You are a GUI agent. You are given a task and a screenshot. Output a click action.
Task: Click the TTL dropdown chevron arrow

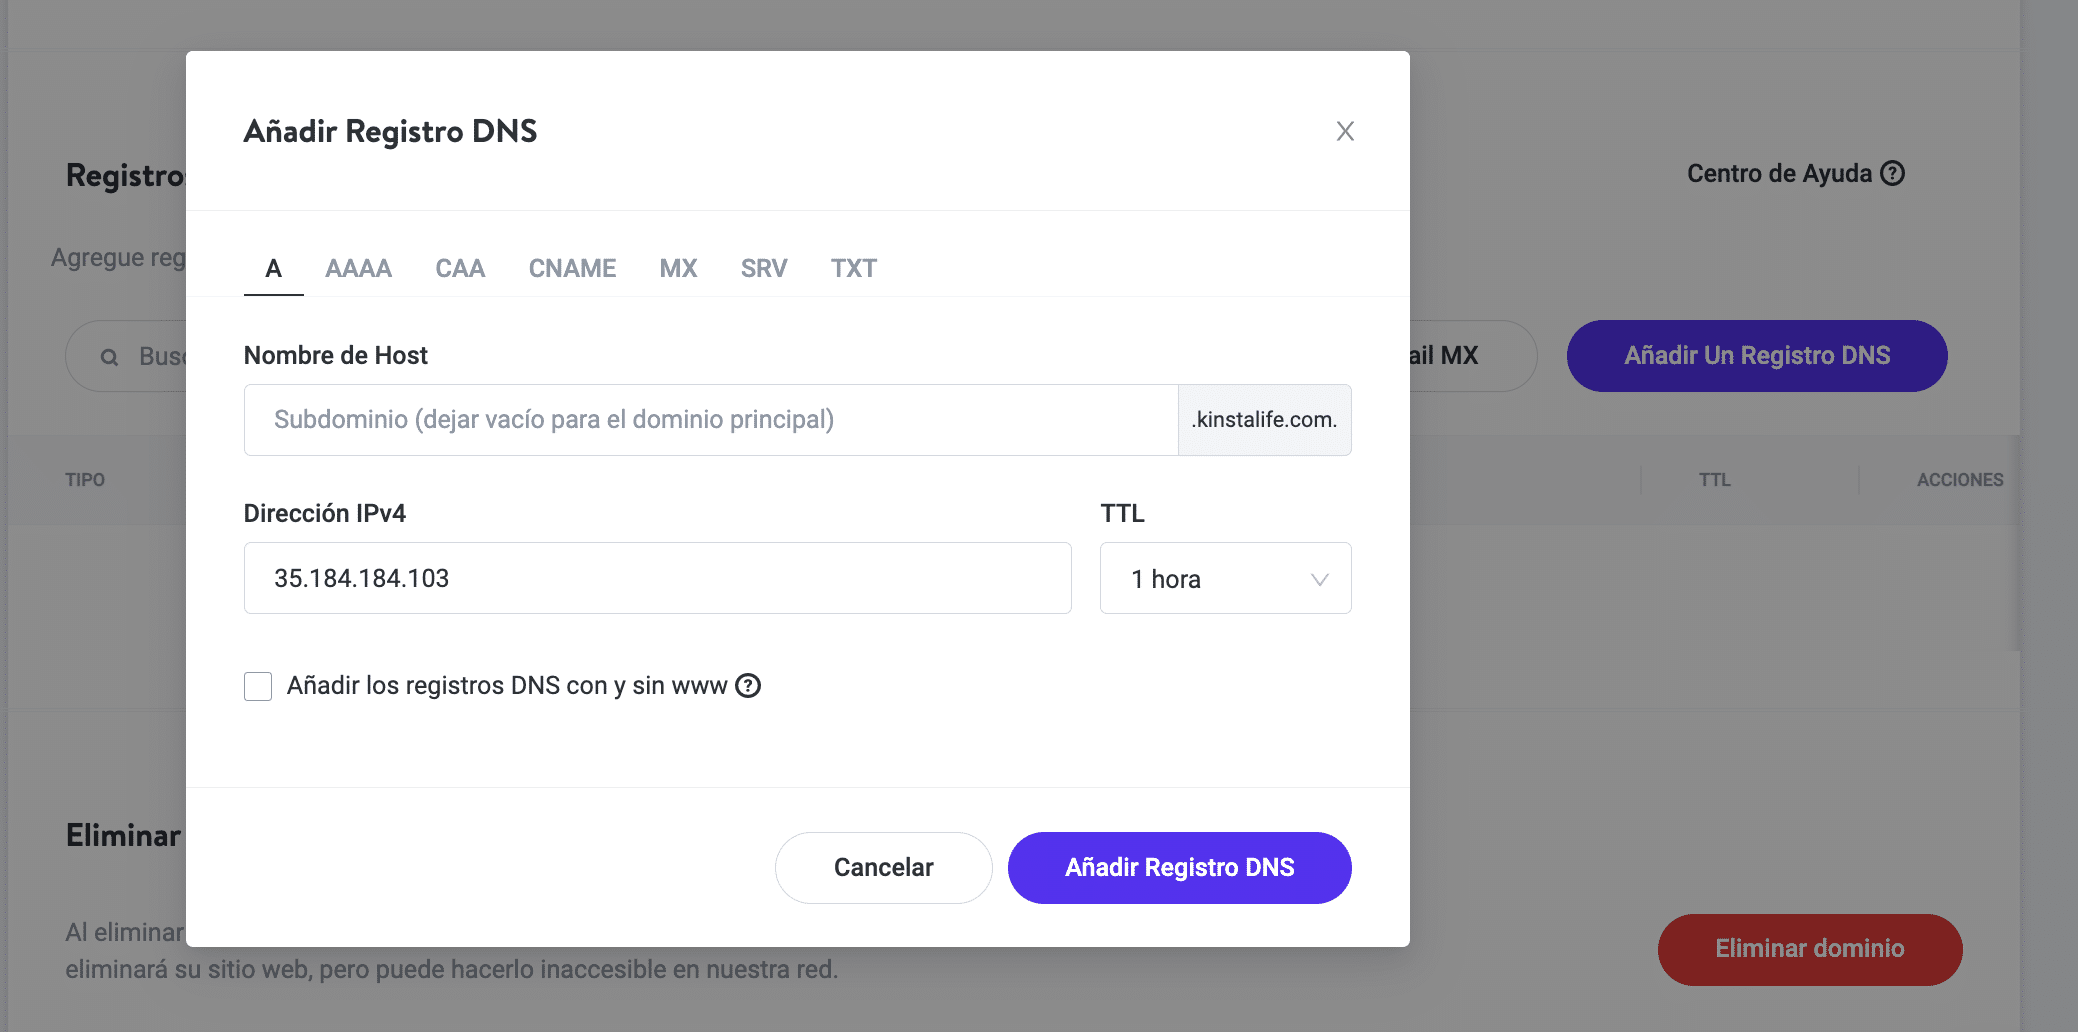click(x=1319, y=580)
